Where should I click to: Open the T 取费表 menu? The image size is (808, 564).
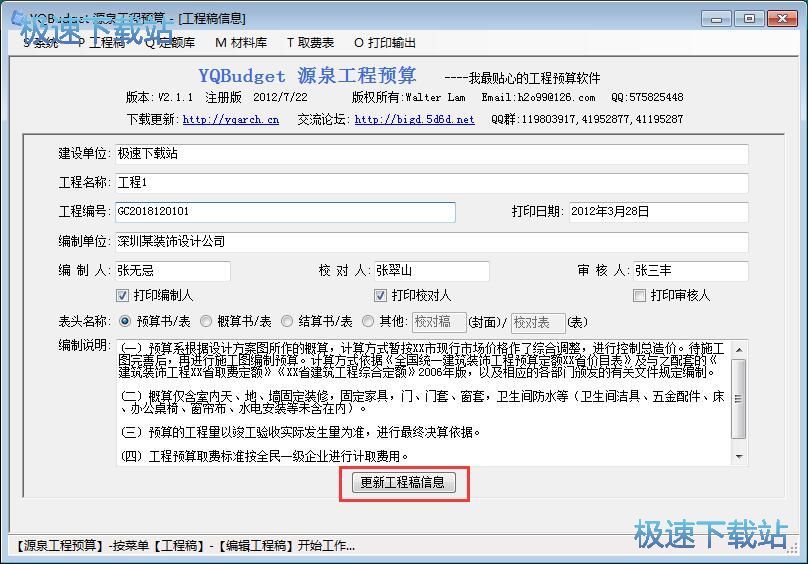(310, 43)
